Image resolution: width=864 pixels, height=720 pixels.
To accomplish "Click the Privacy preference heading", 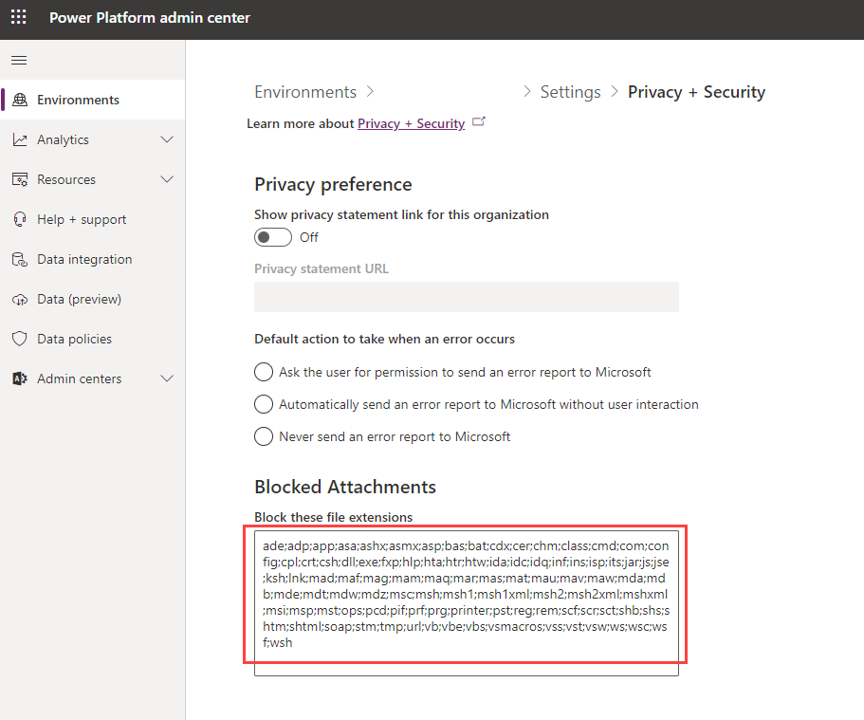I will [333, 185].
